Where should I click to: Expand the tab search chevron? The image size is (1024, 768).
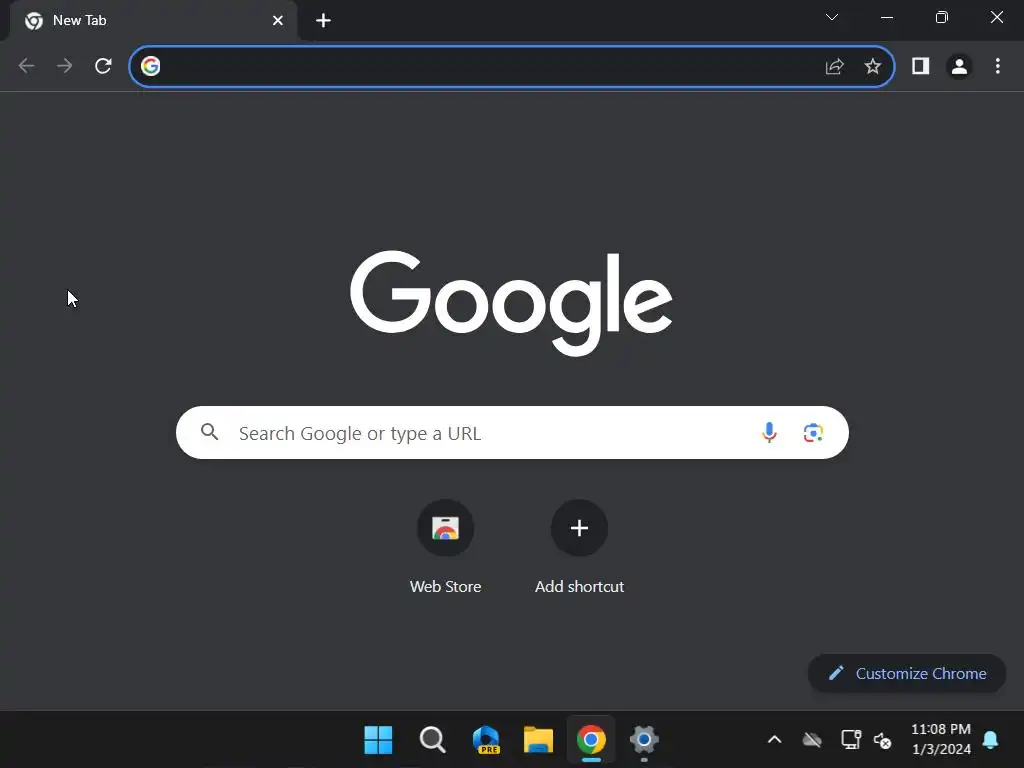coord(832,17)
